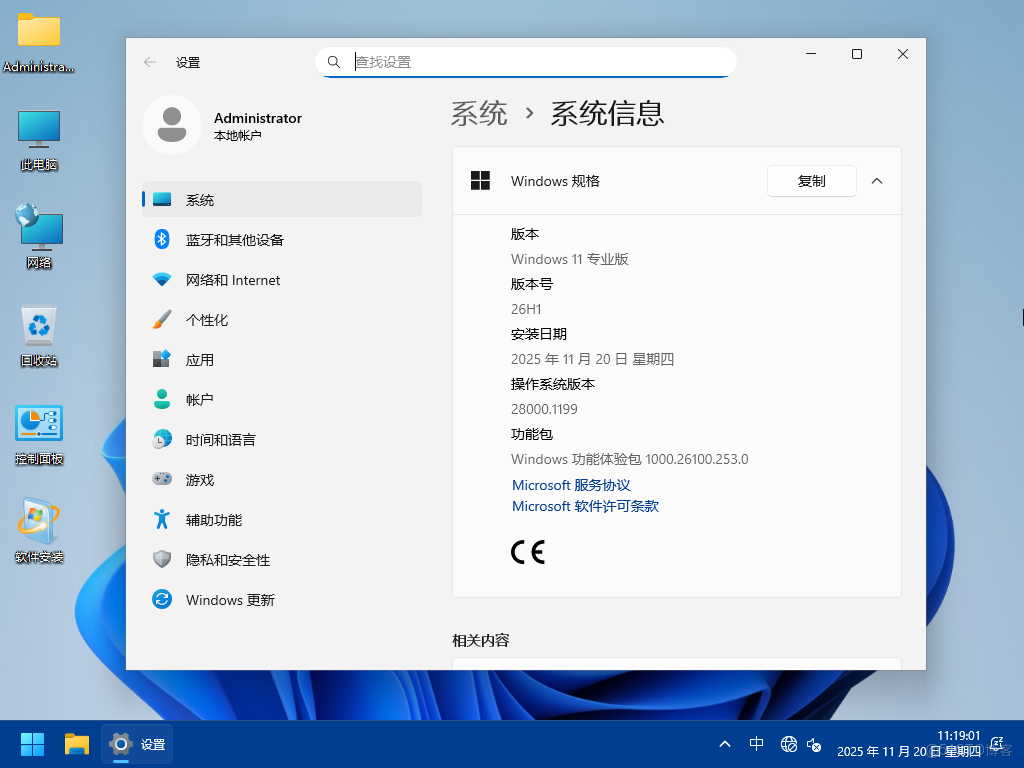Image resolution: width=1024 pixels, height=768 pixels.
Task: Expand hidden icons in the system tray
Action: click(x=725, y=743)
